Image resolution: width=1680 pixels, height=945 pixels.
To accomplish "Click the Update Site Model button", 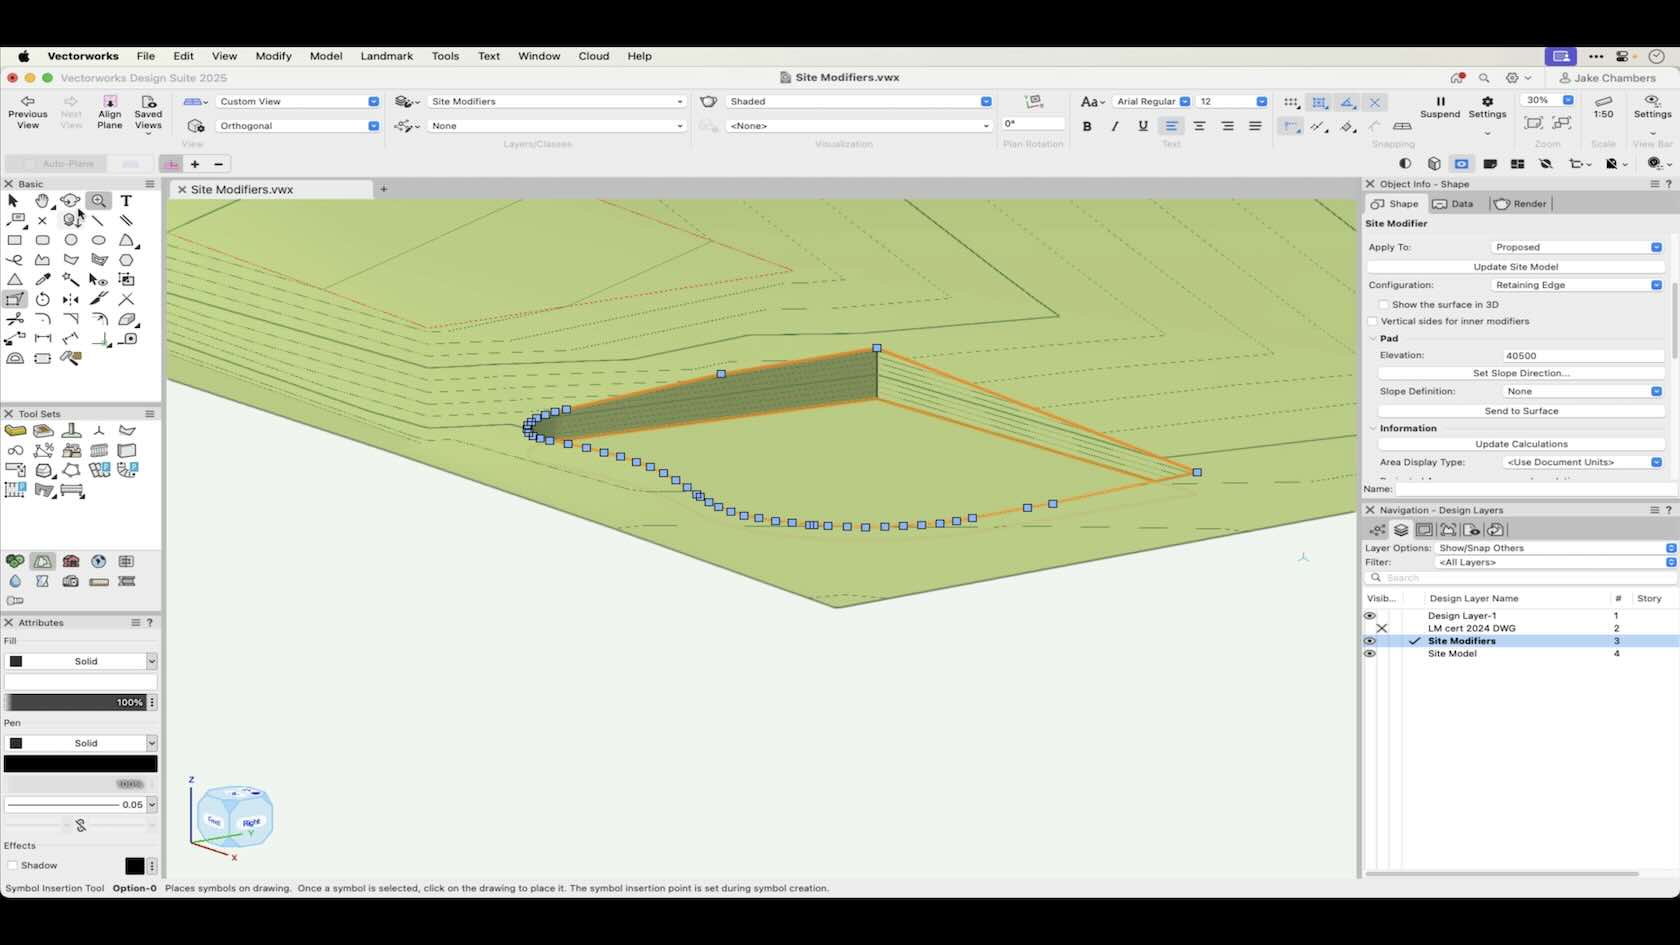I will tap(1515, 266).
